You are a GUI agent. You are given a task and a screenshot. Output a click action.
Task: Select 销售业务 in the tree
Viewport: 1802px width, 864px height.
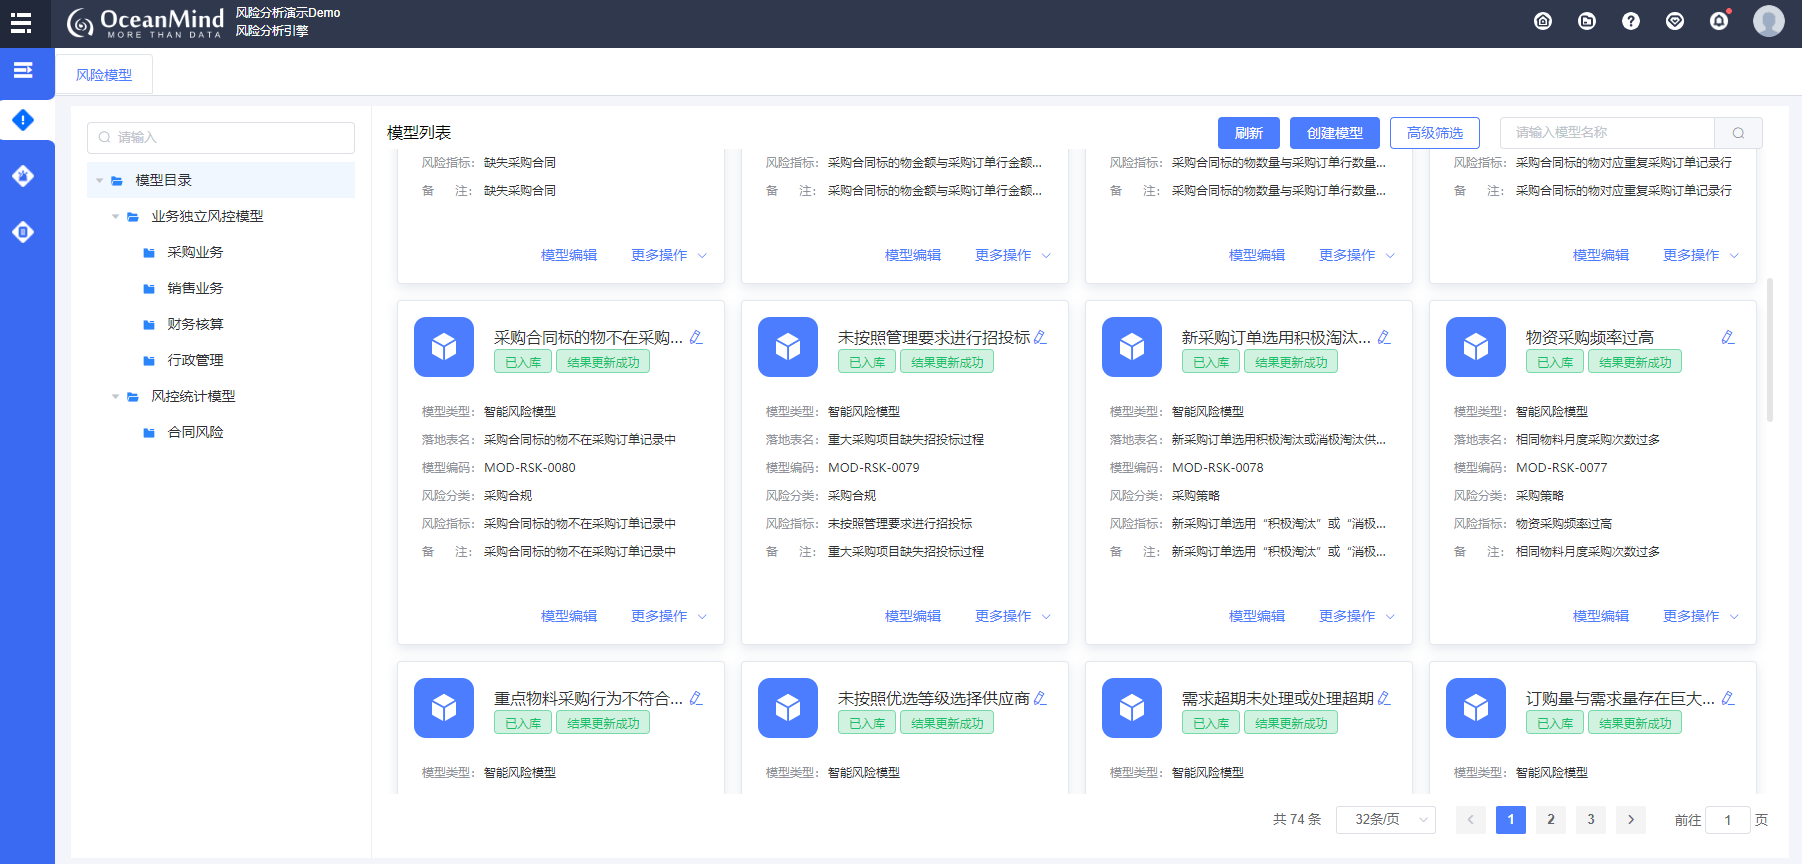pos(195,289)
